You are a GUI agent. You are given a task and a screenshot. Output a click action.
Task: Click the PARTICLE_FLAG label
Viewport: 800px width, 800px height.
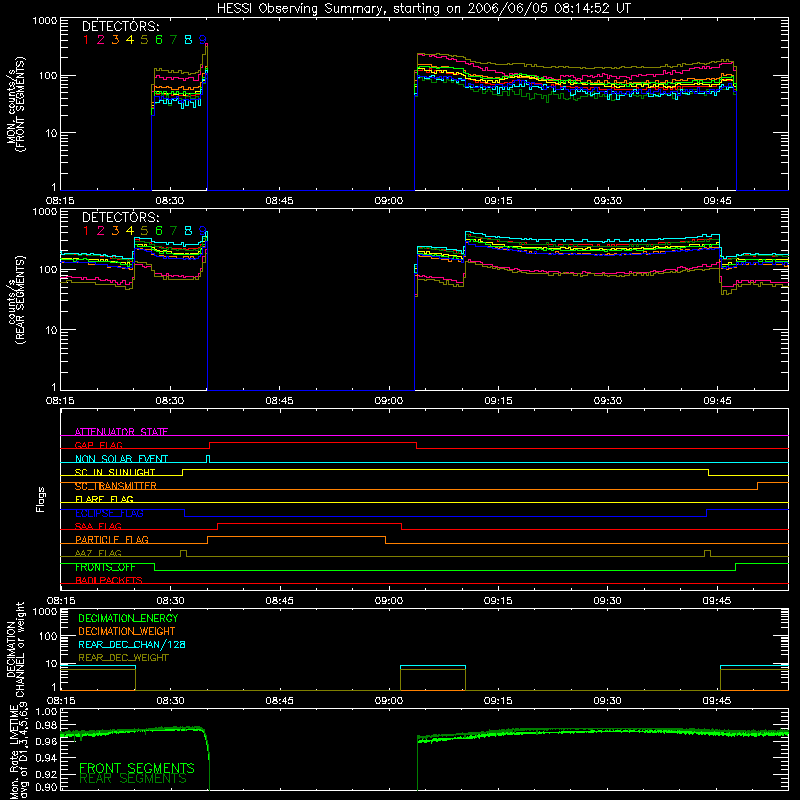112,540
